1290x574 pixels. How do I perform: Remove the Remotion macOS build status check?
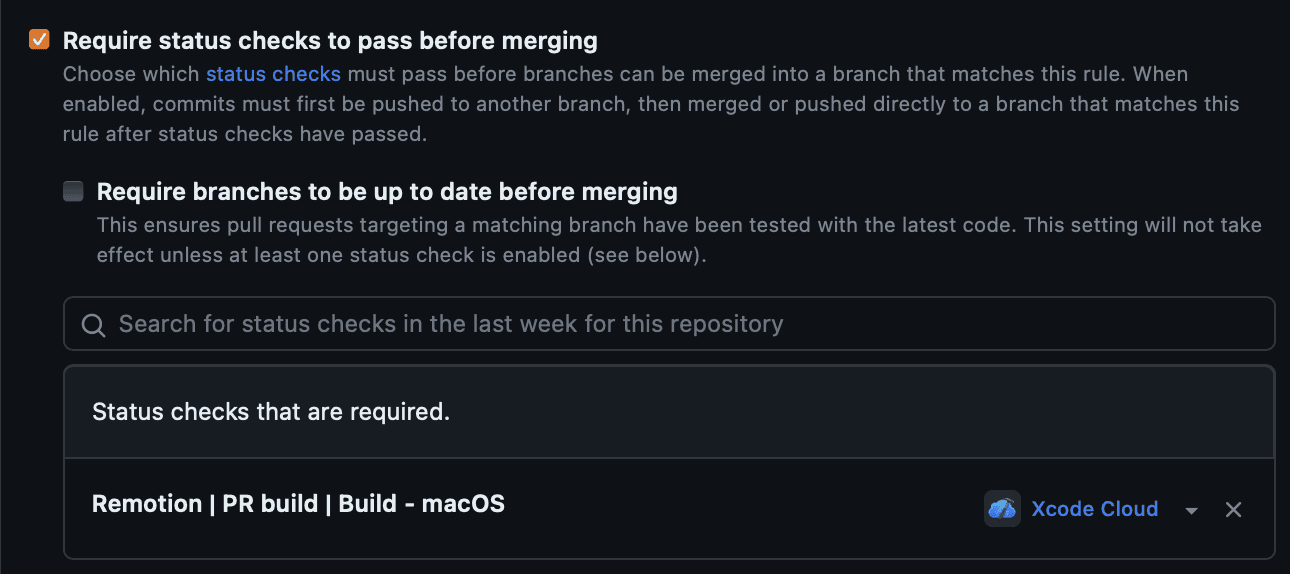click(1233, 510)
